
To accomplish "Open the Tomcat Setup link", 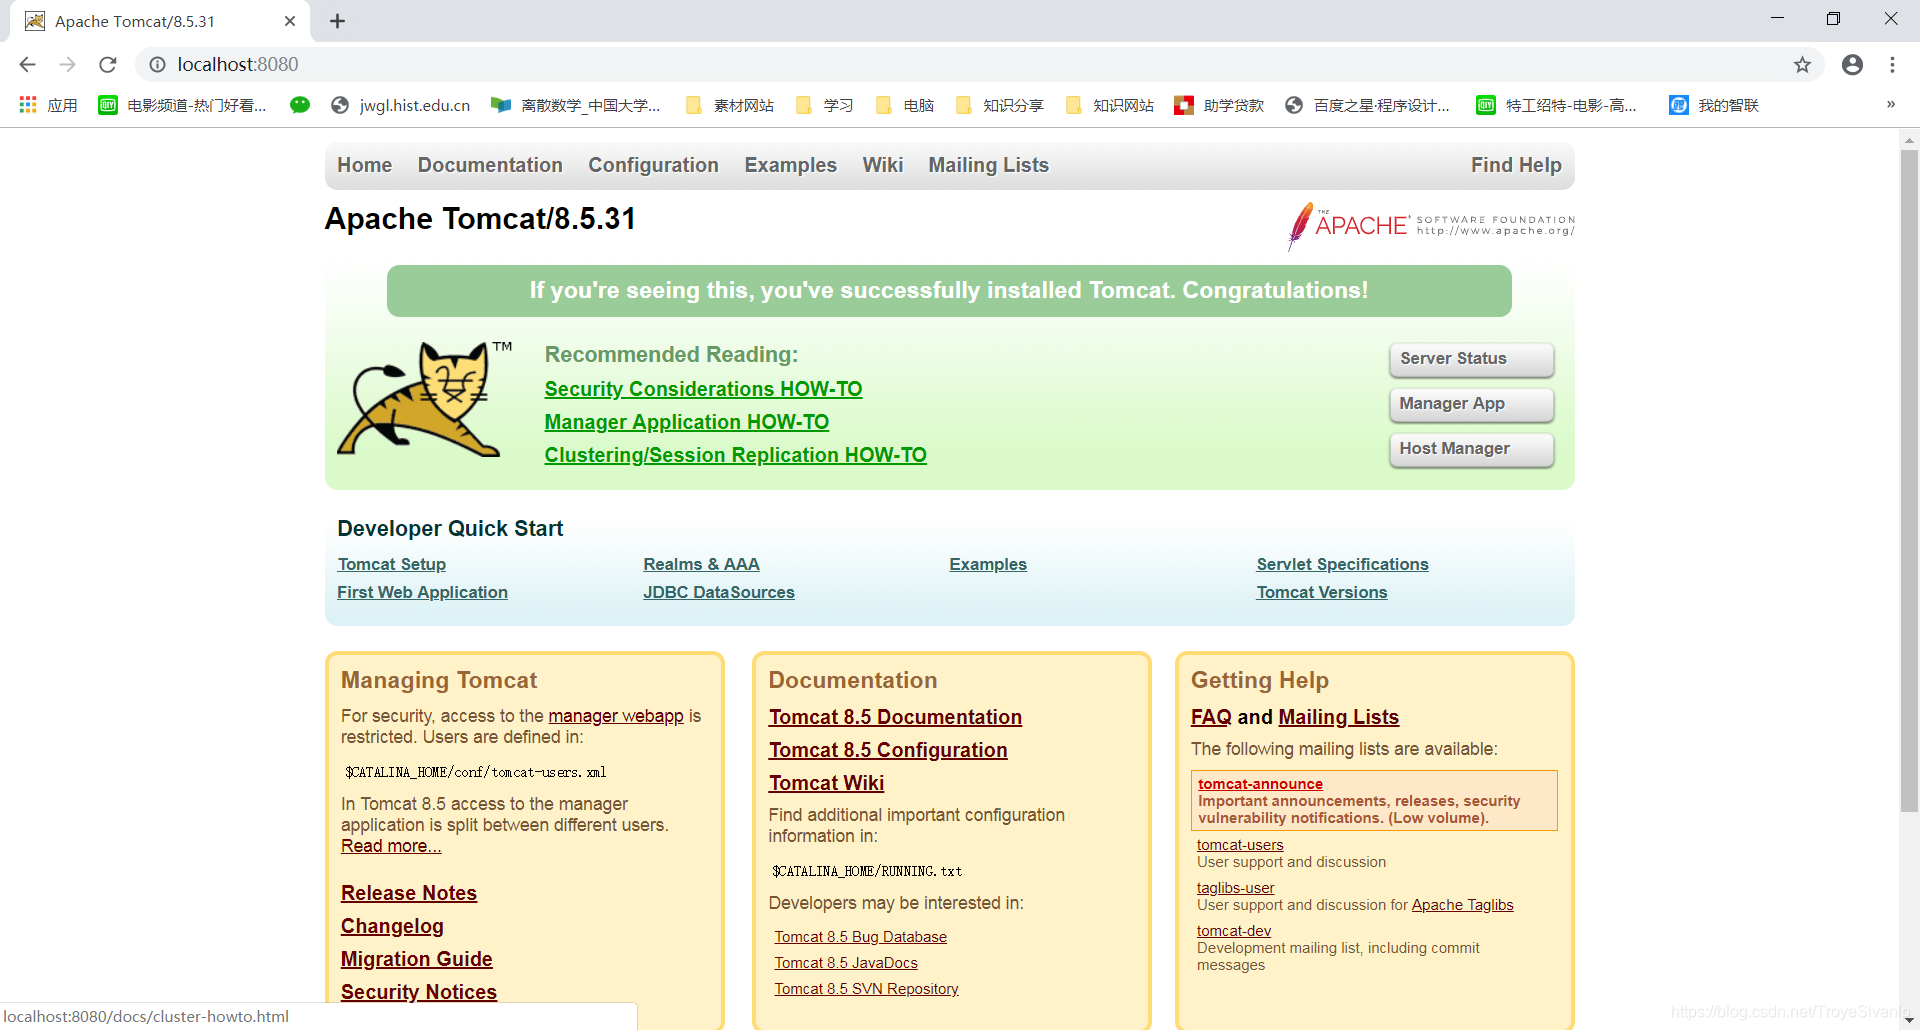I will point(391,564).
